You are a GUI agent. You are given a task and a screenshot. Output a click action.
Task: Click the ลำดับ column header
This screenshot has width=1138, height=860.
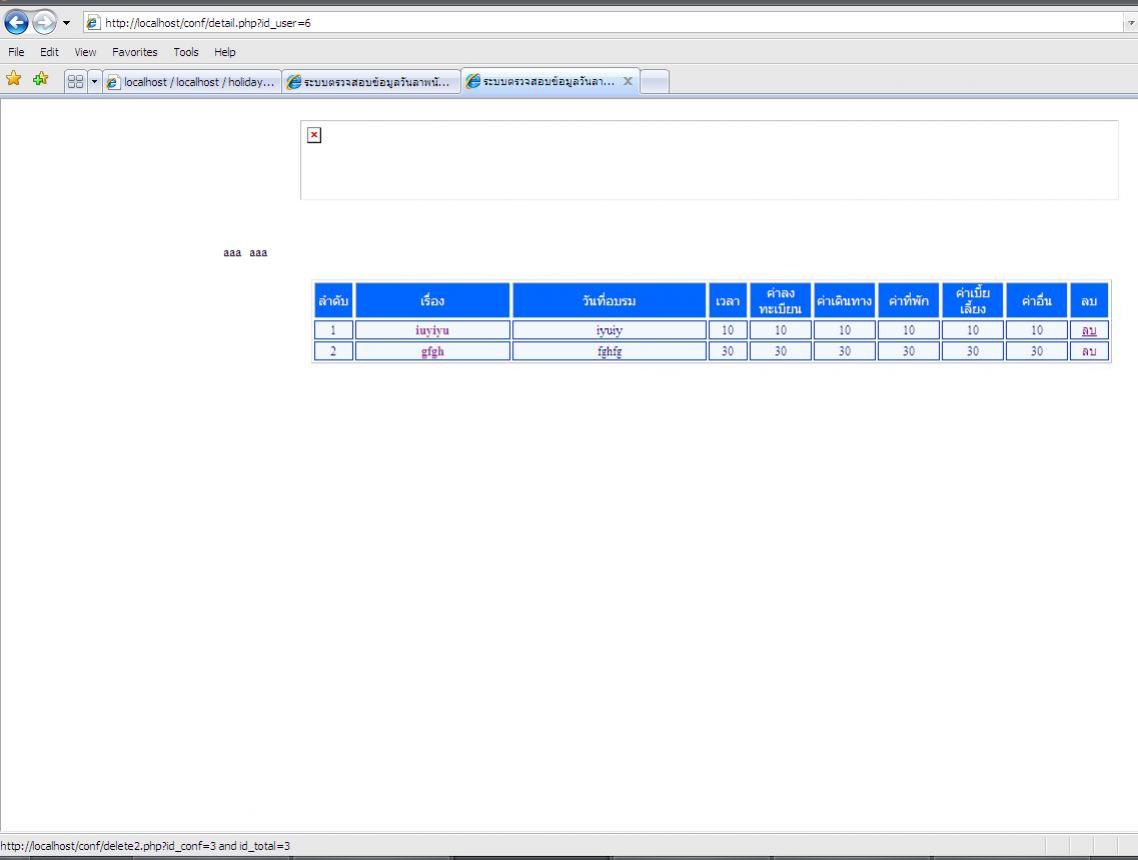point(333,300)
